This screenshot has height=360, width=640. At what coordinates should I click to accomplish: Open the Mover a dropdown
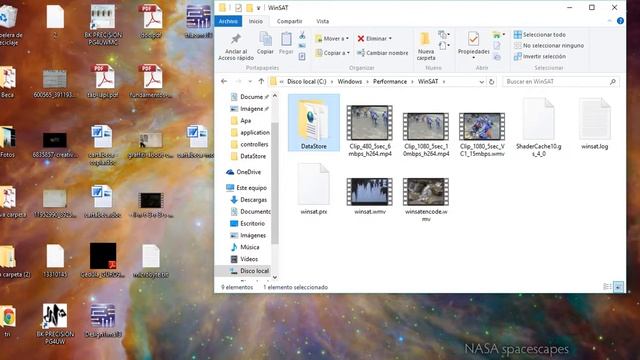(332, 38)
